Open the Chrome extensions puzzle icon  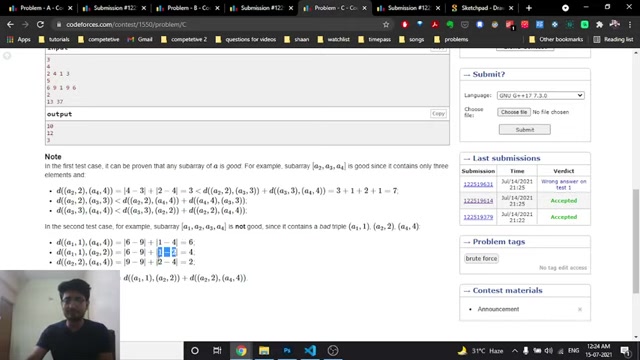tap(599, 24)
